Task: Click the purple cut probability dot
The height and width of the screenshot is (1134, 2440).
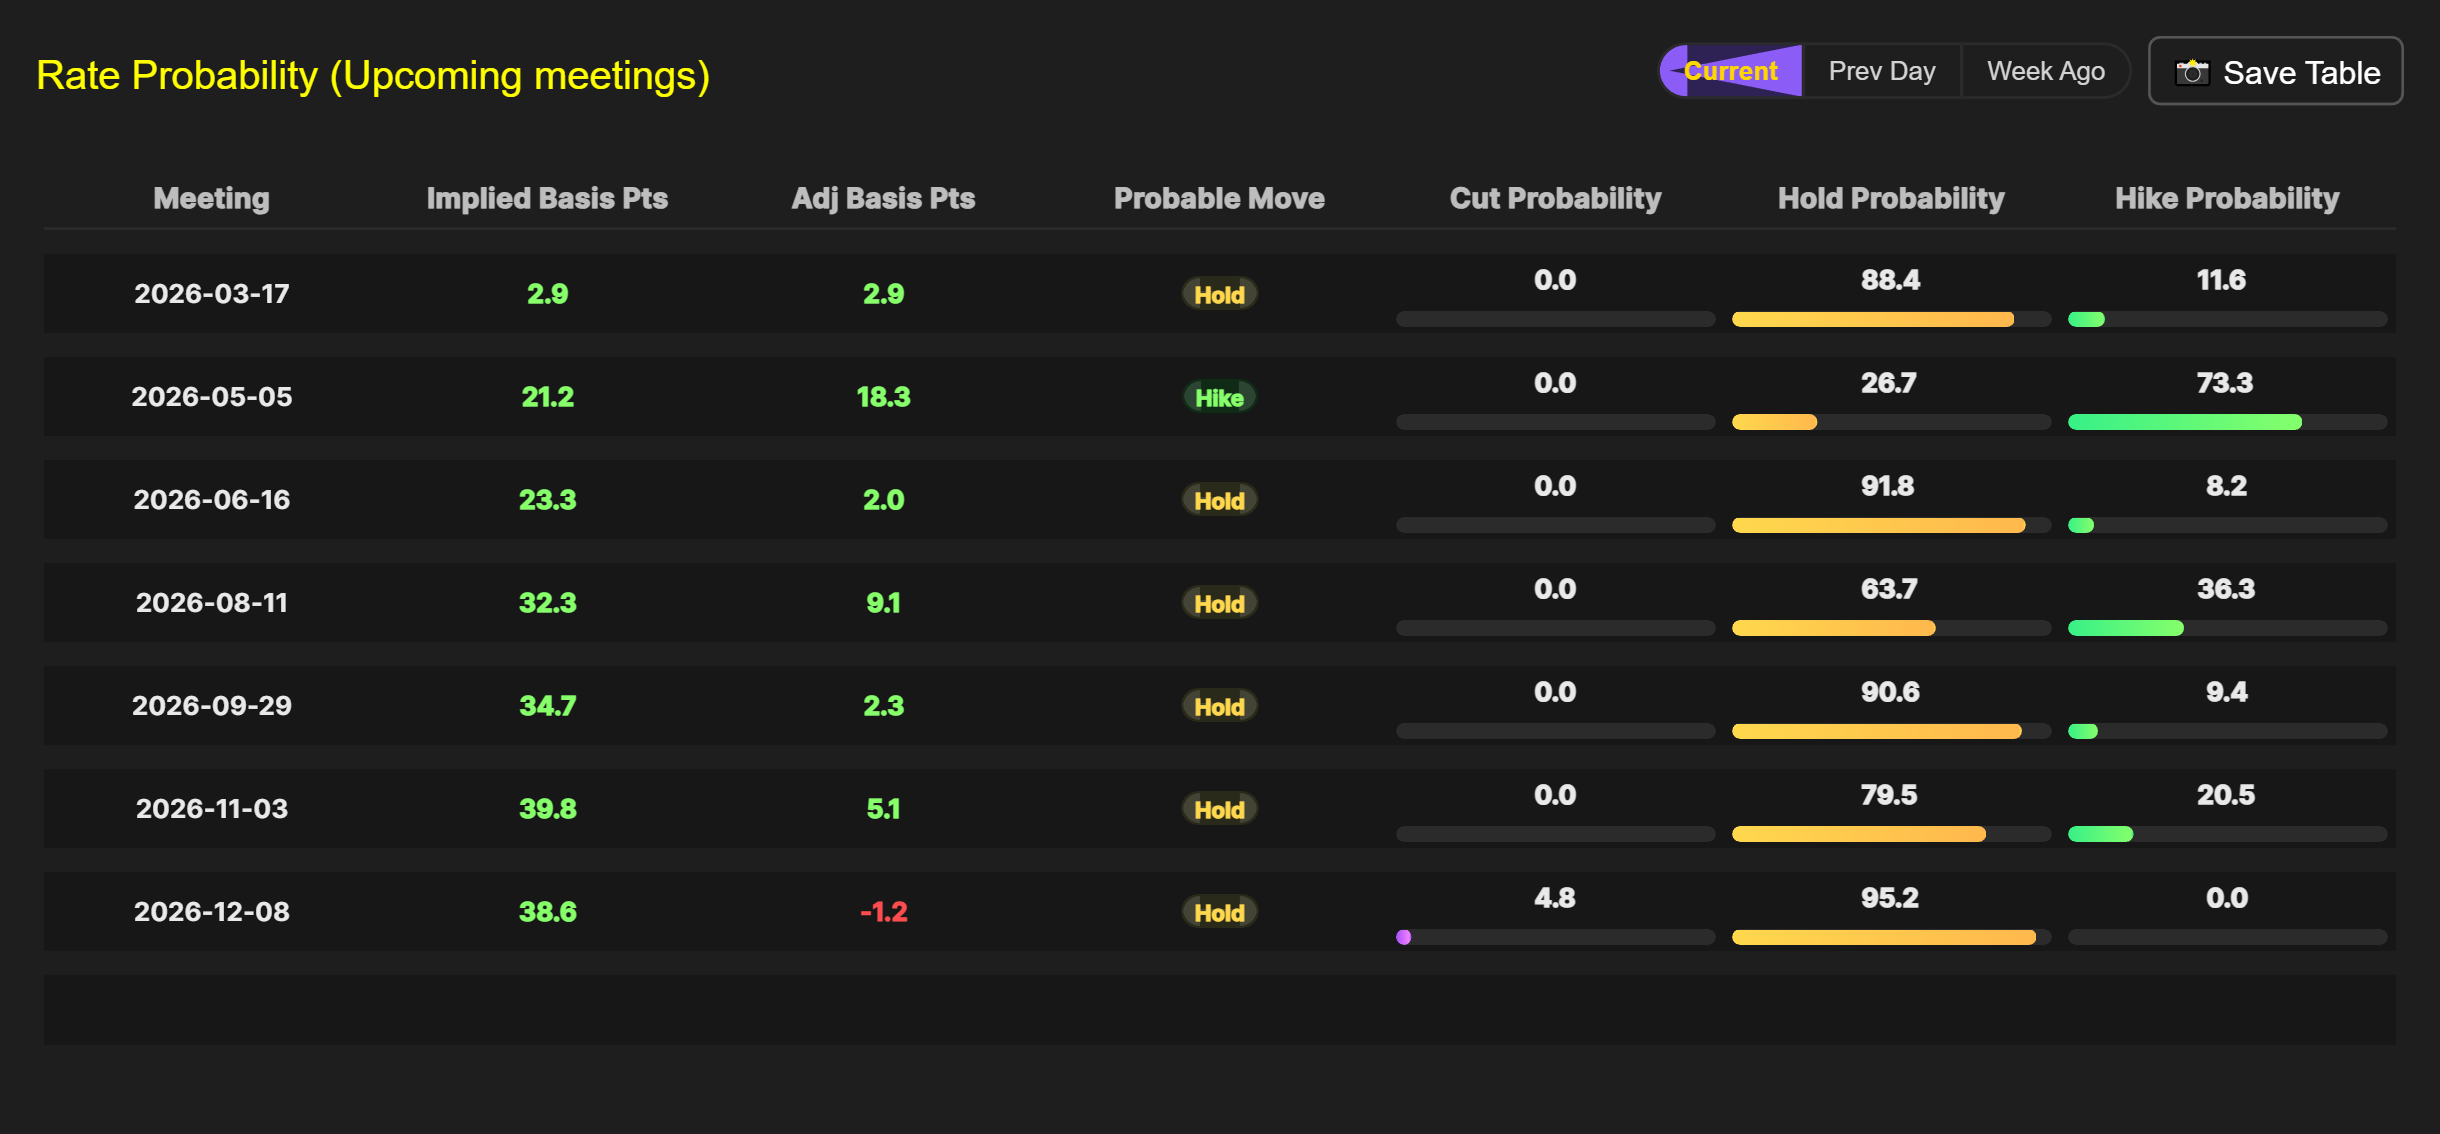Action: [1404, 937]
